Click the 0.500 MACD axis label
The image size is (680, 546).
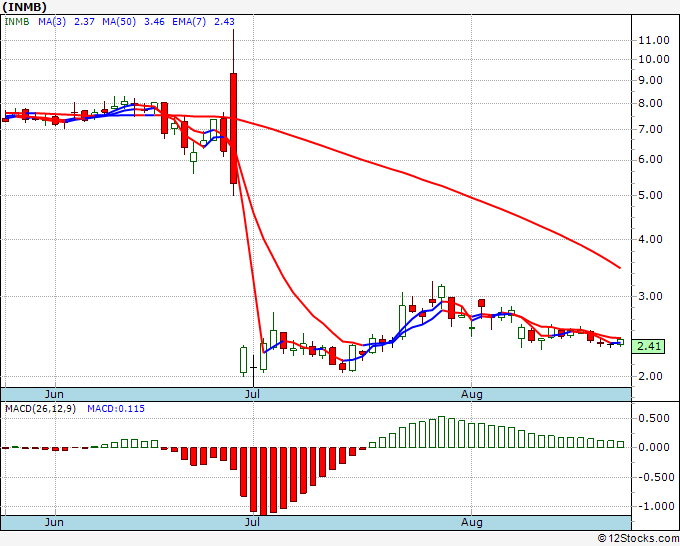click(654, 418)
